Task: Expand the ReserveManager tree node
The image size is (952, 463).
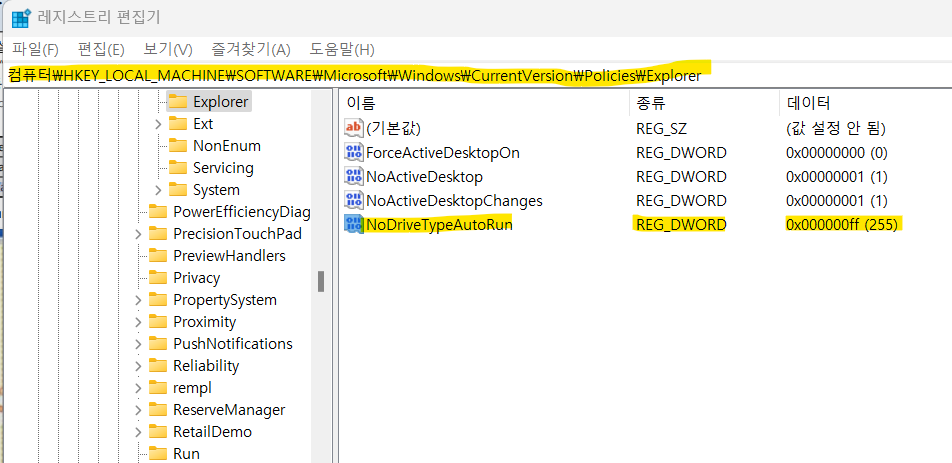Action: pos(138,410)
